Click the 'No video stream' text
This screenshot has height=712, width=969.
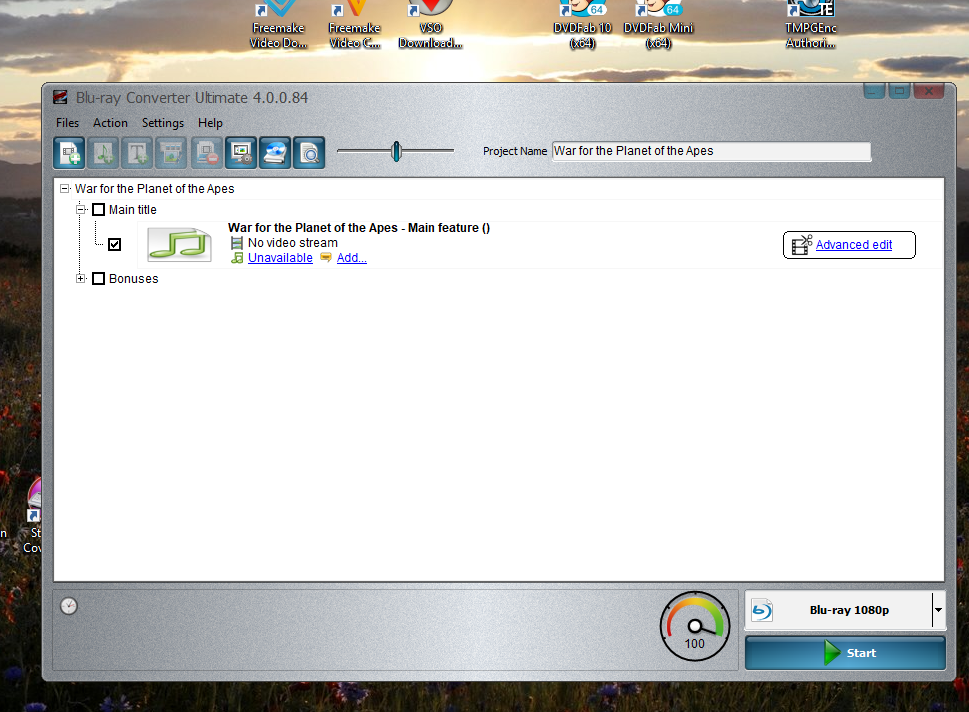click(x=293, y=243)
